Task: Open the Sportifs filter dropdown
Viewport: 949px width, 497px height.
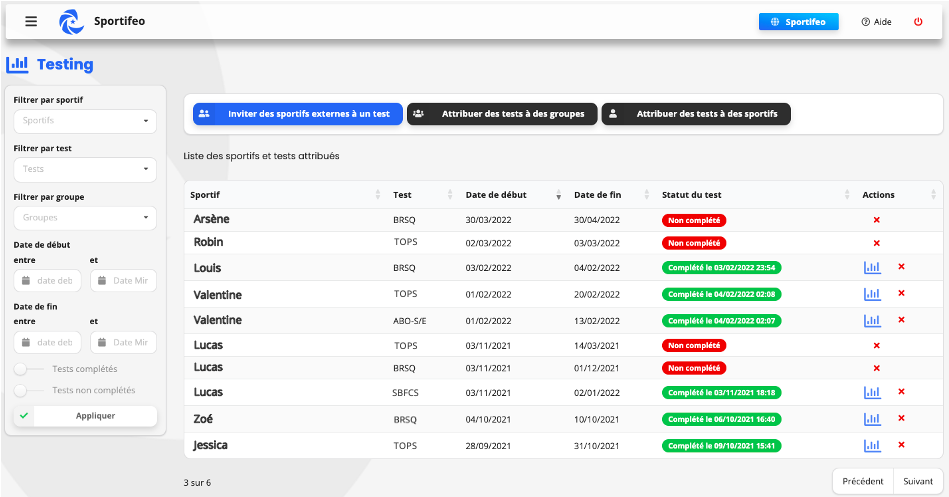Action: coord(85,121)
